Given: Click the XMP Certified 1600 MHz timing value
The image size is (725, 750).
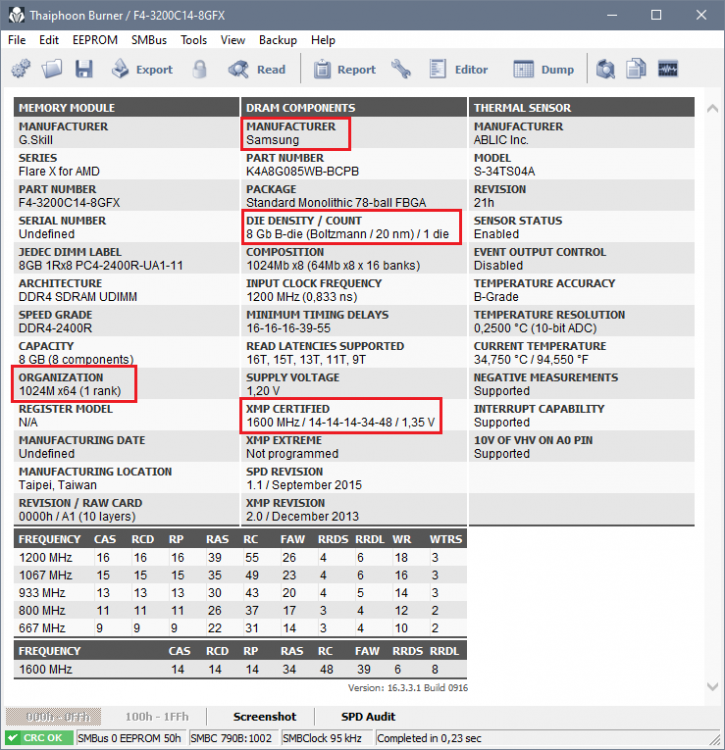Looking at the screenshot, I should click(341, 422).
